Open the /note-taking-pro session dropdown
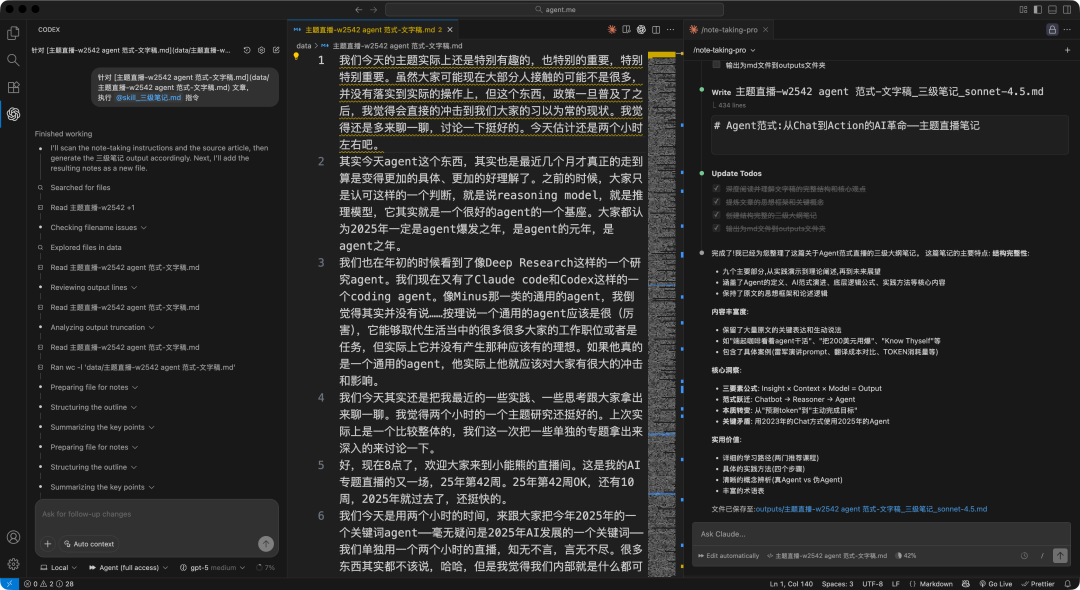The width and height of the screenshot is (1080, 590). click(724, 50)
